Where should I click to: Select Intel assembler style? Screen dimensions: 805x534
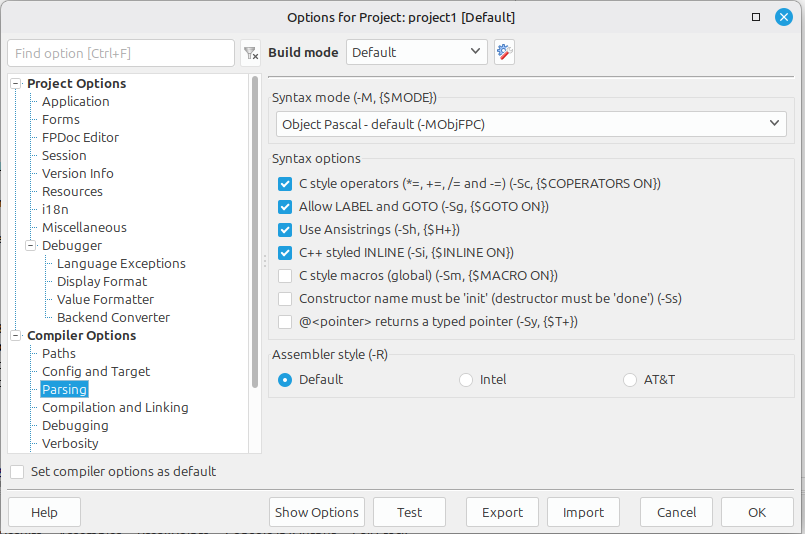pos(466,380)
